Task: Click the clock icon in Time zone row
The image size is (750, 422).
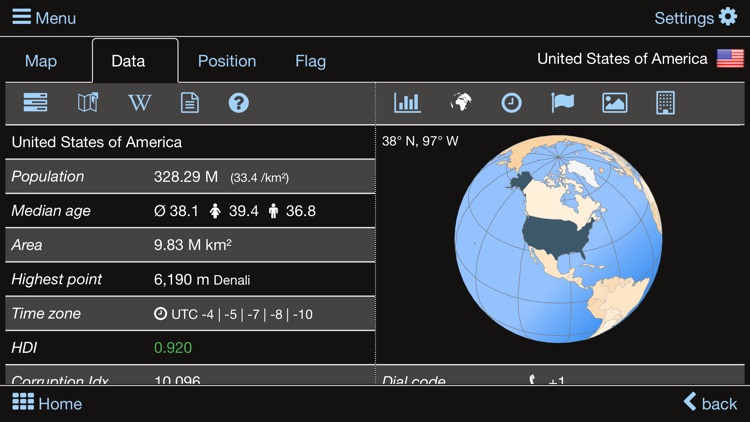Action: pos(160,313)
